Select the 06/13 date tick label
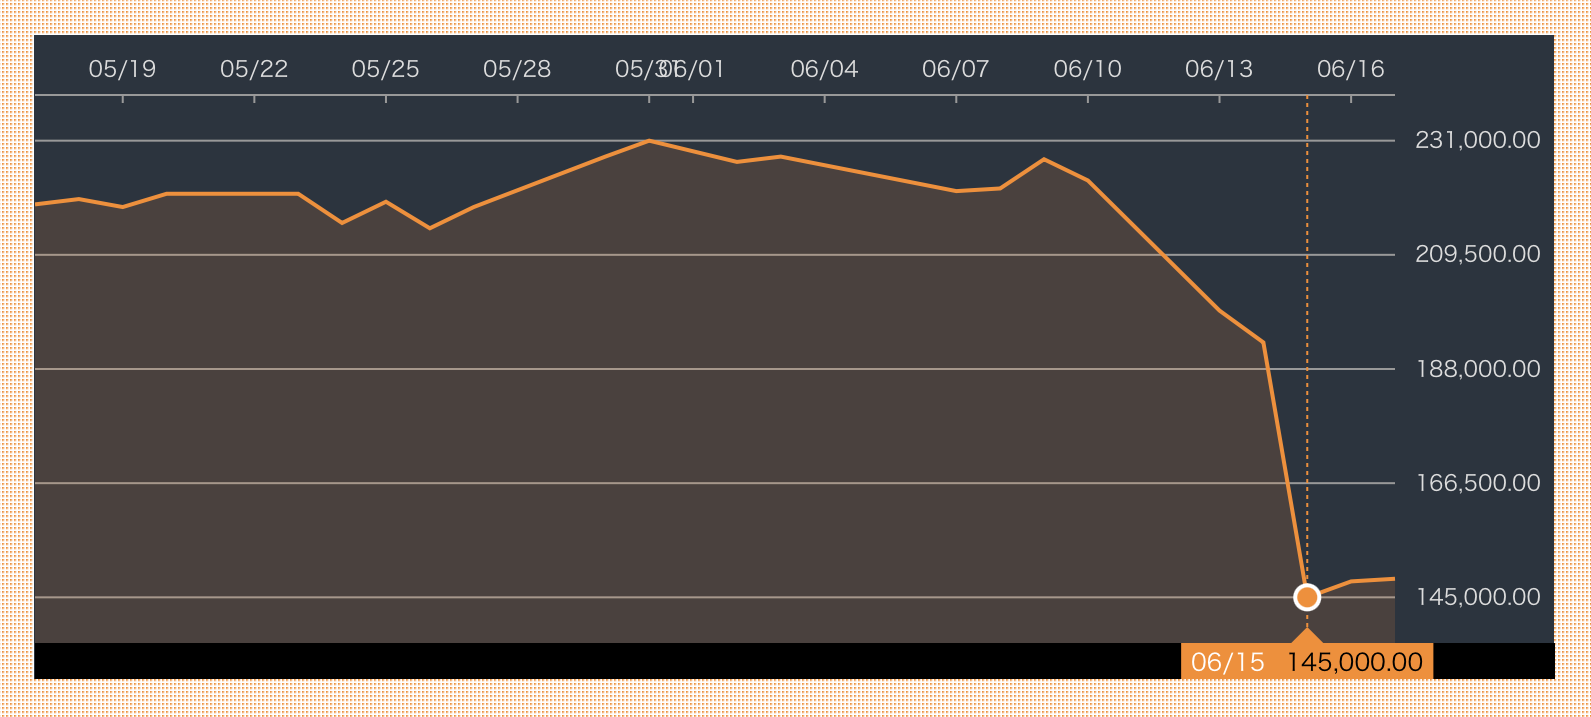Viewport: 1591px width, 717px height. click(x=1218, y=69)
